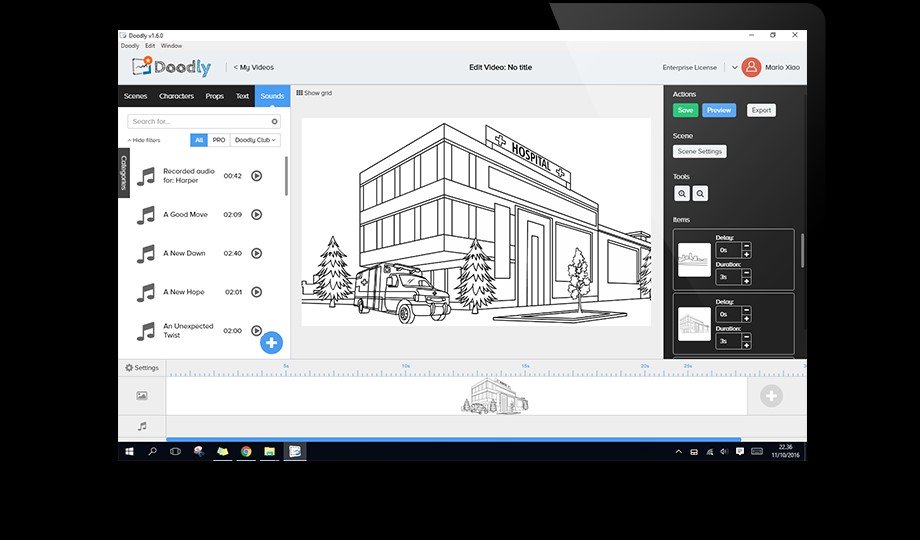Switch to the Text tab
This screenshot has width=920, height=540.
(x=242, y=96)
